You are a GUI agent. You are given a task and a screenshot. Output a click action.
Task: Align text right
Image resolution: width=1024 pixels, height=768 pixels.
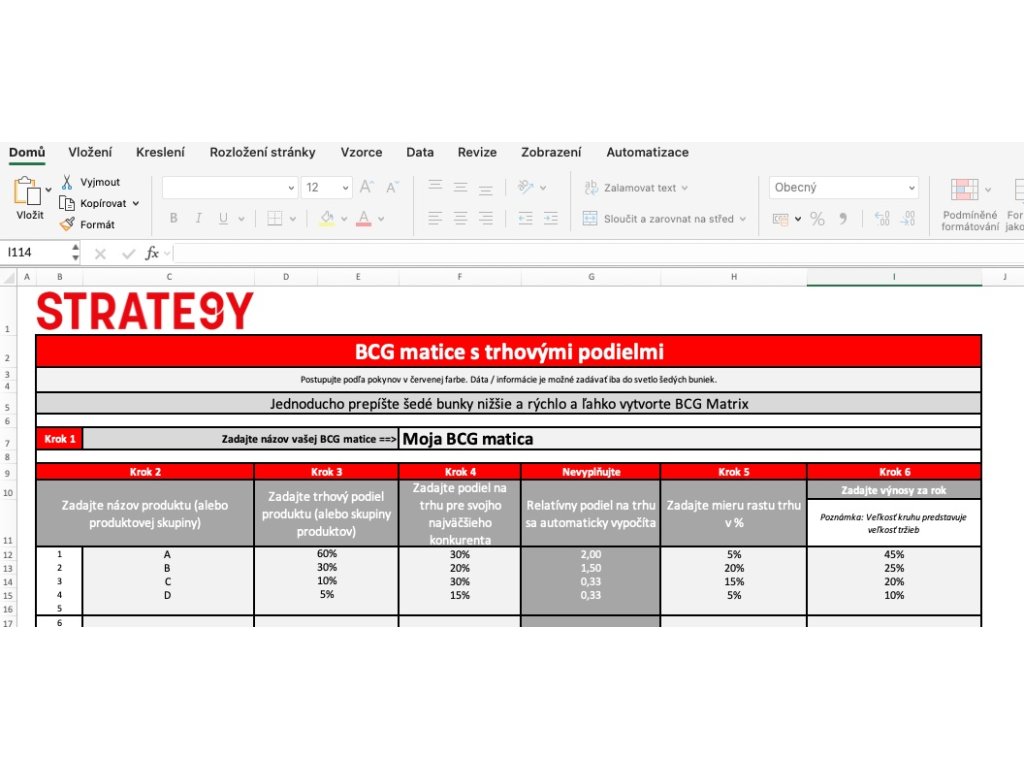click(485, 218)
